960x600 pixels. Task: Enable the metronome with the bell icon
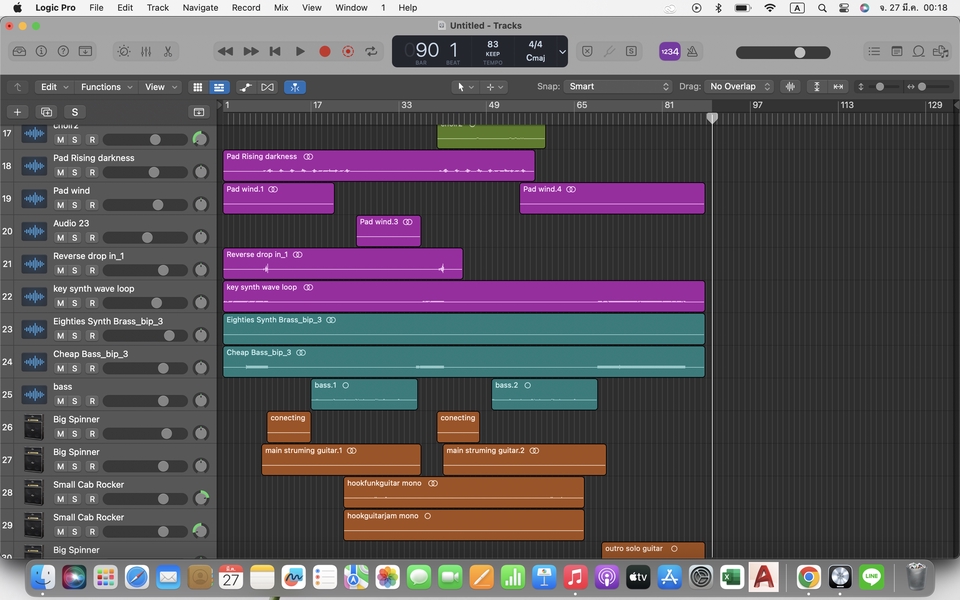pos(691,51)
